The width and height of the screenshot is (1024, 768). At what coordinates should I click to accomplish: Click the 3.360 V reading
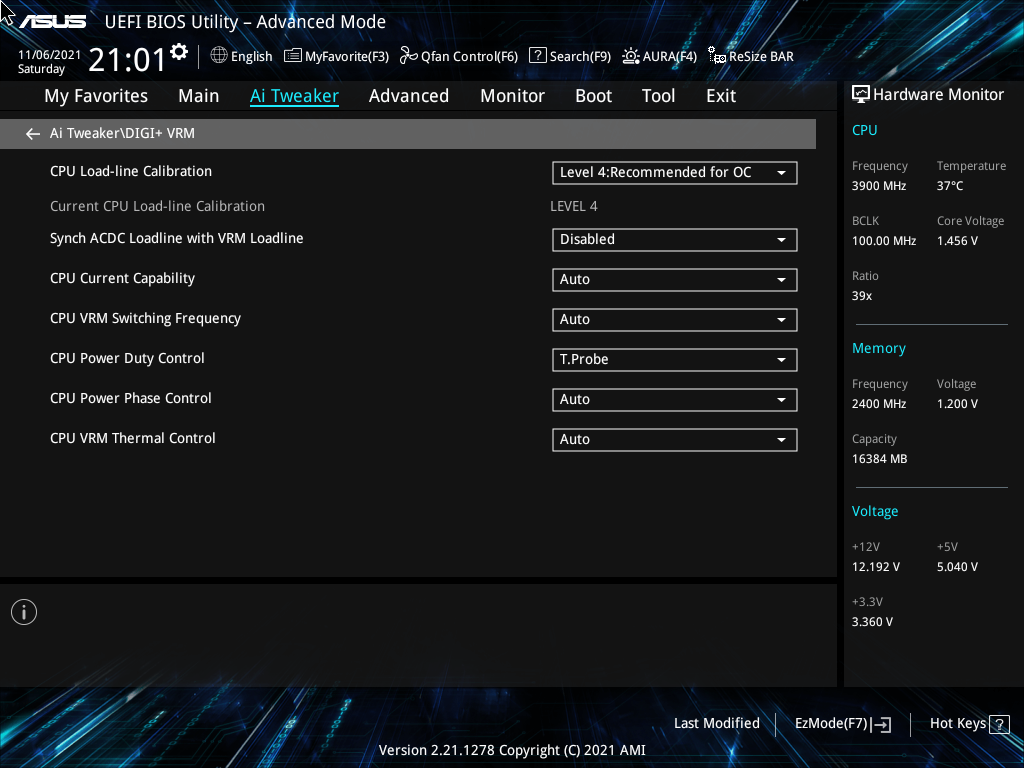click(872, 622)
